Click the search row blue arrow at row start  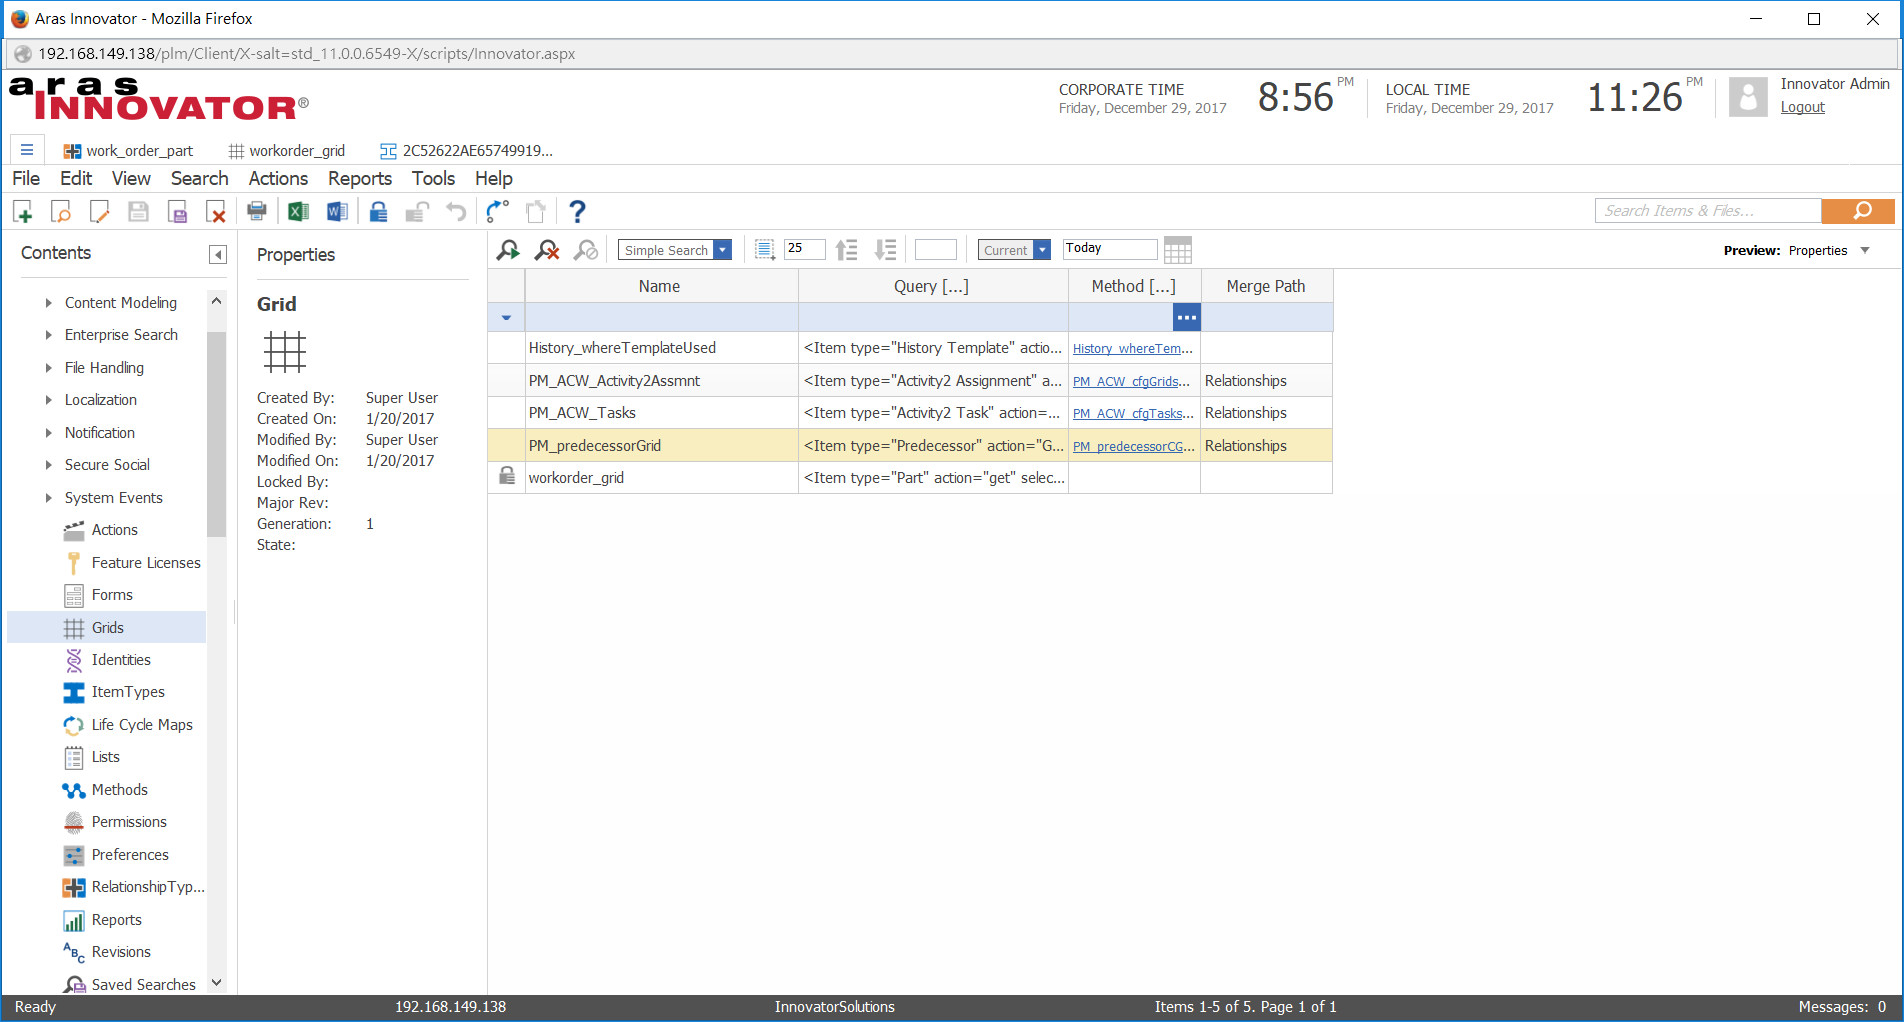click(506, 318)
